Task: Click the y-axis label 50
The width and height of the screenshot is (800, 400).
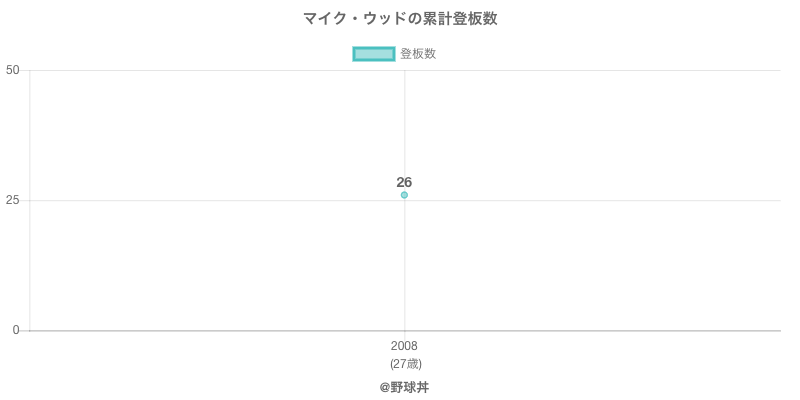Action: (x=12, y=70)
